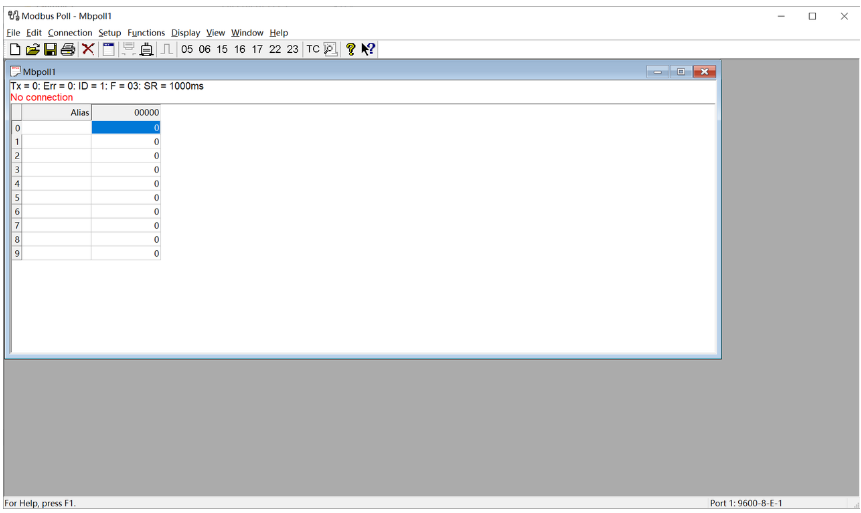Screen dimensions: 861x513
Task: Open the read/write definition window icon
Action: (109, 49)
